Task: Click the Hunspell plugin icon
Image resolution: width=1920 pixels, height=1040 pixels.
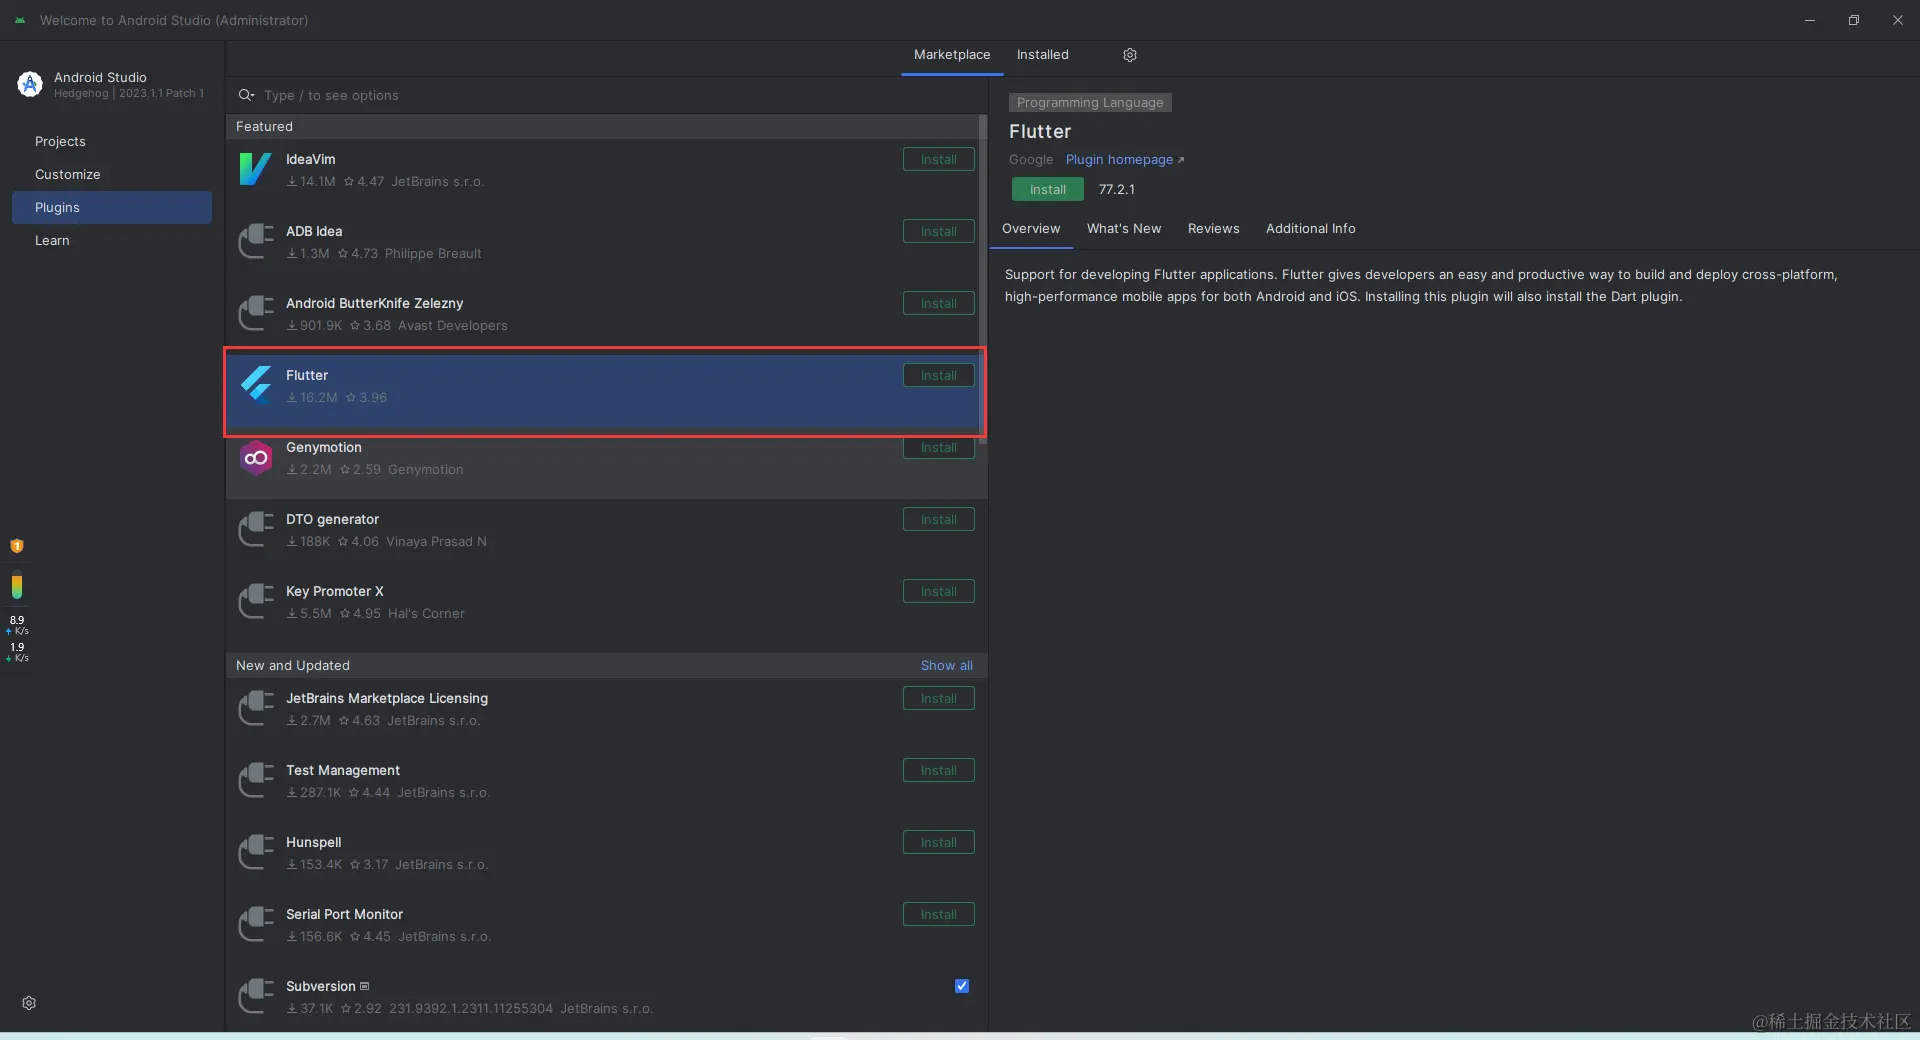Action: 256,853
